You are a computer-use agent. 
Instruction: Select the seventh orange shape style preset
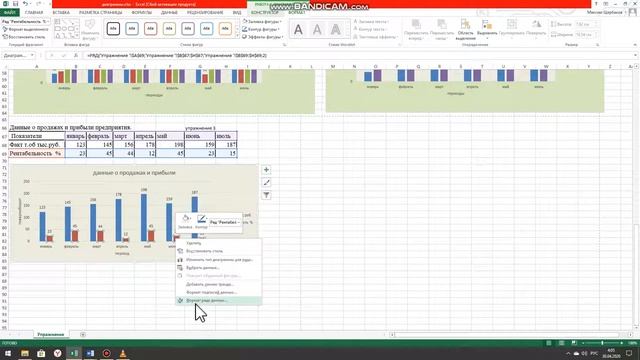[x=225, y=29]
